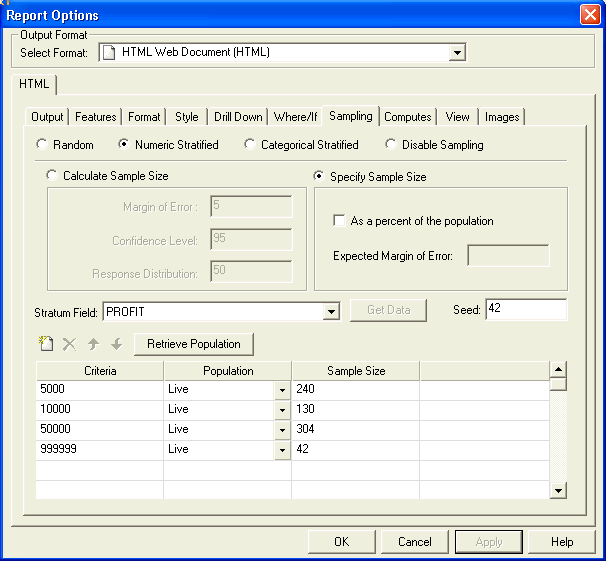
Task: Click the criteria cell 5000
Action: pyautogui.click(x=100, y=390)
